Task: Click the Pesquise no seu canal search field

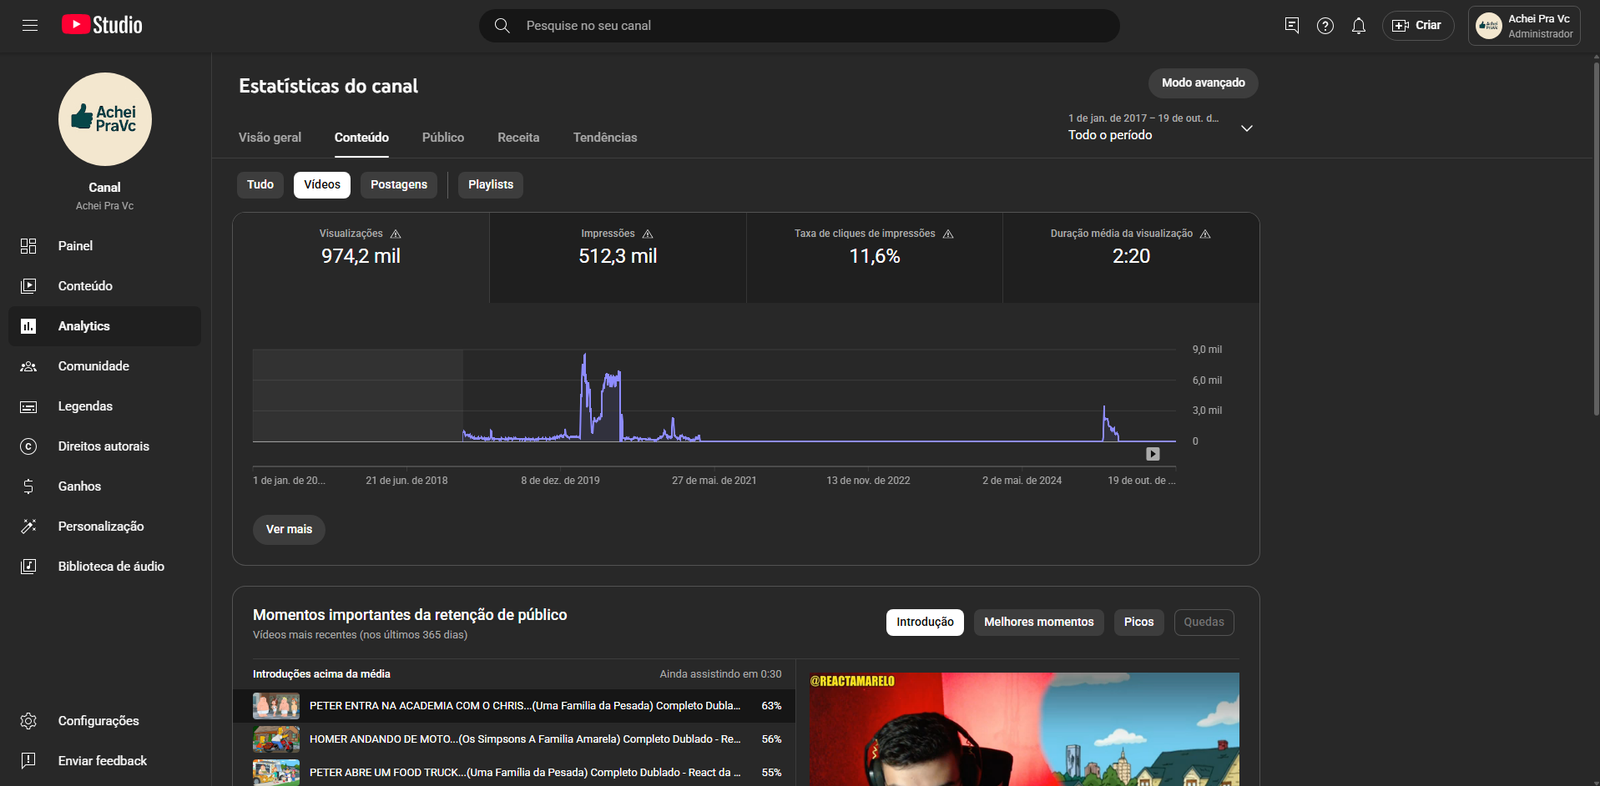Action: click(x=799, y=26)
